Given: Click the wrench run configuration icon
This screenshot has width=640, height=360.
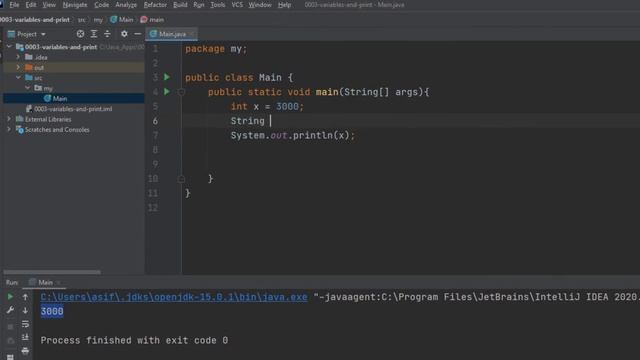Looking at the screenshot, I should [x=10, y=311].
